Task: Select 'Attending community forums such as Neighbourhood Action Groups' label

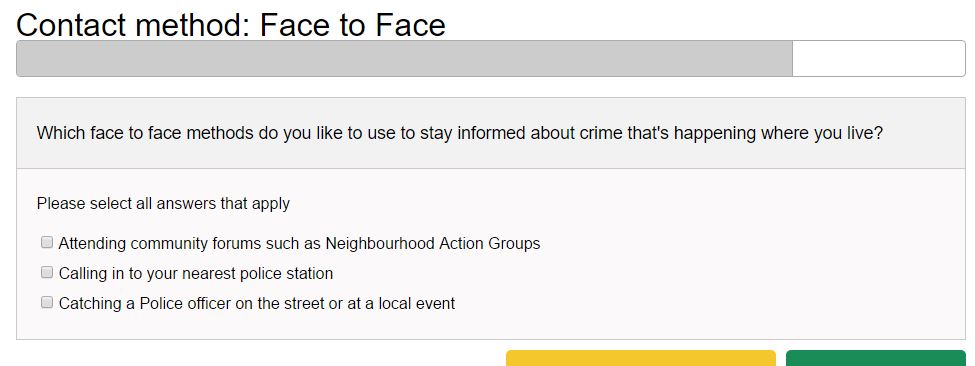Action: pyautogui.click(x=299, y=243)
